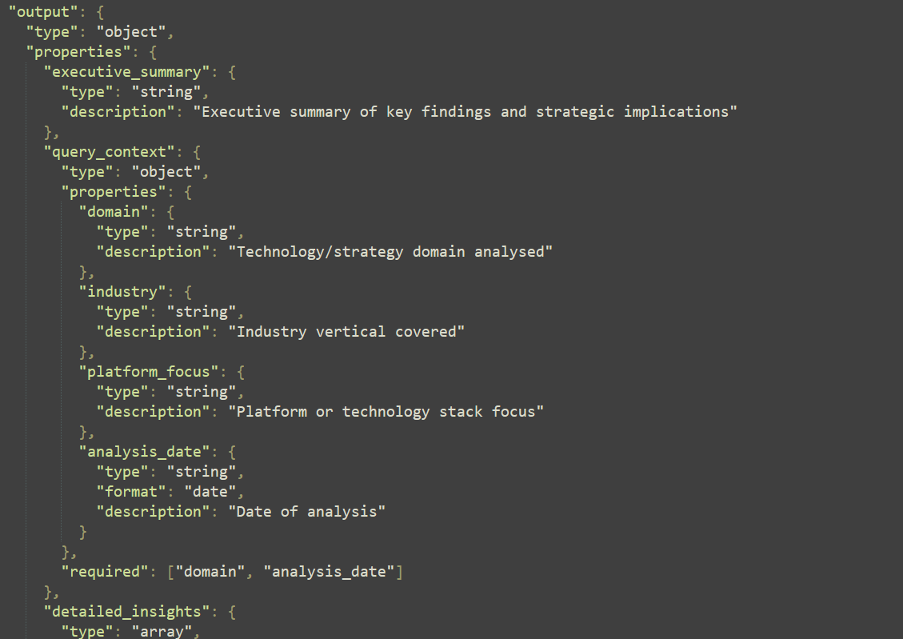Click the "Industry vertical covered" string value
The height and width of the screenshot is (640, 904).
[x=346, y=332]
